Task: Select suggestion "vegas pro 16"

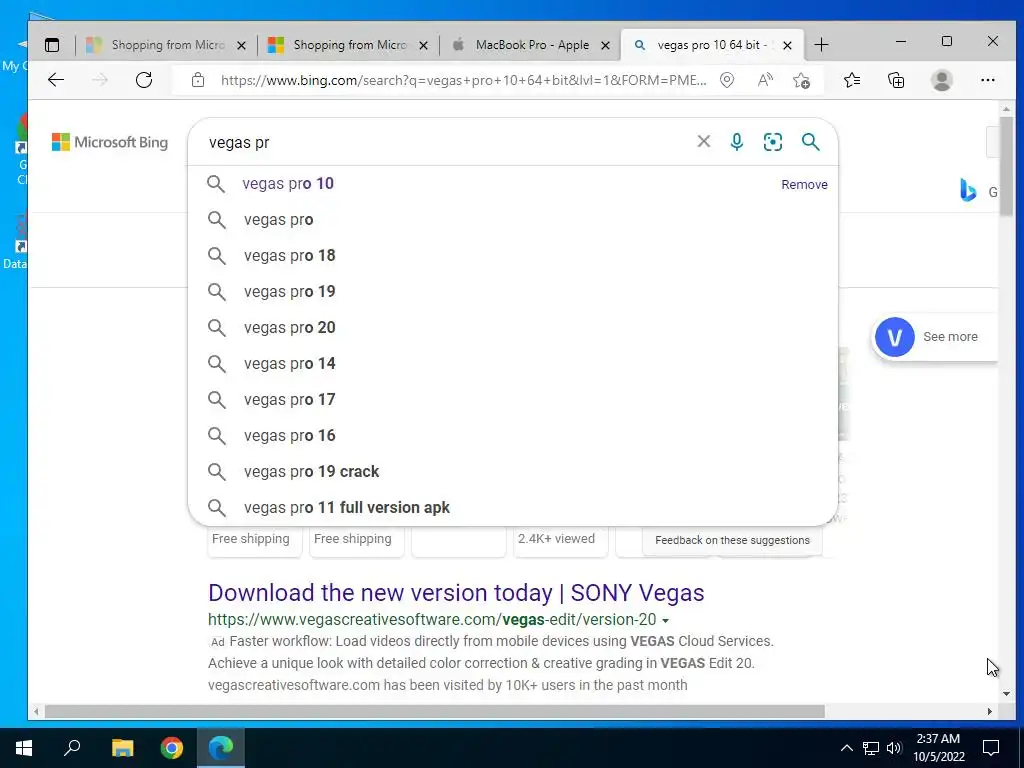Action: [x=513, y=435]
